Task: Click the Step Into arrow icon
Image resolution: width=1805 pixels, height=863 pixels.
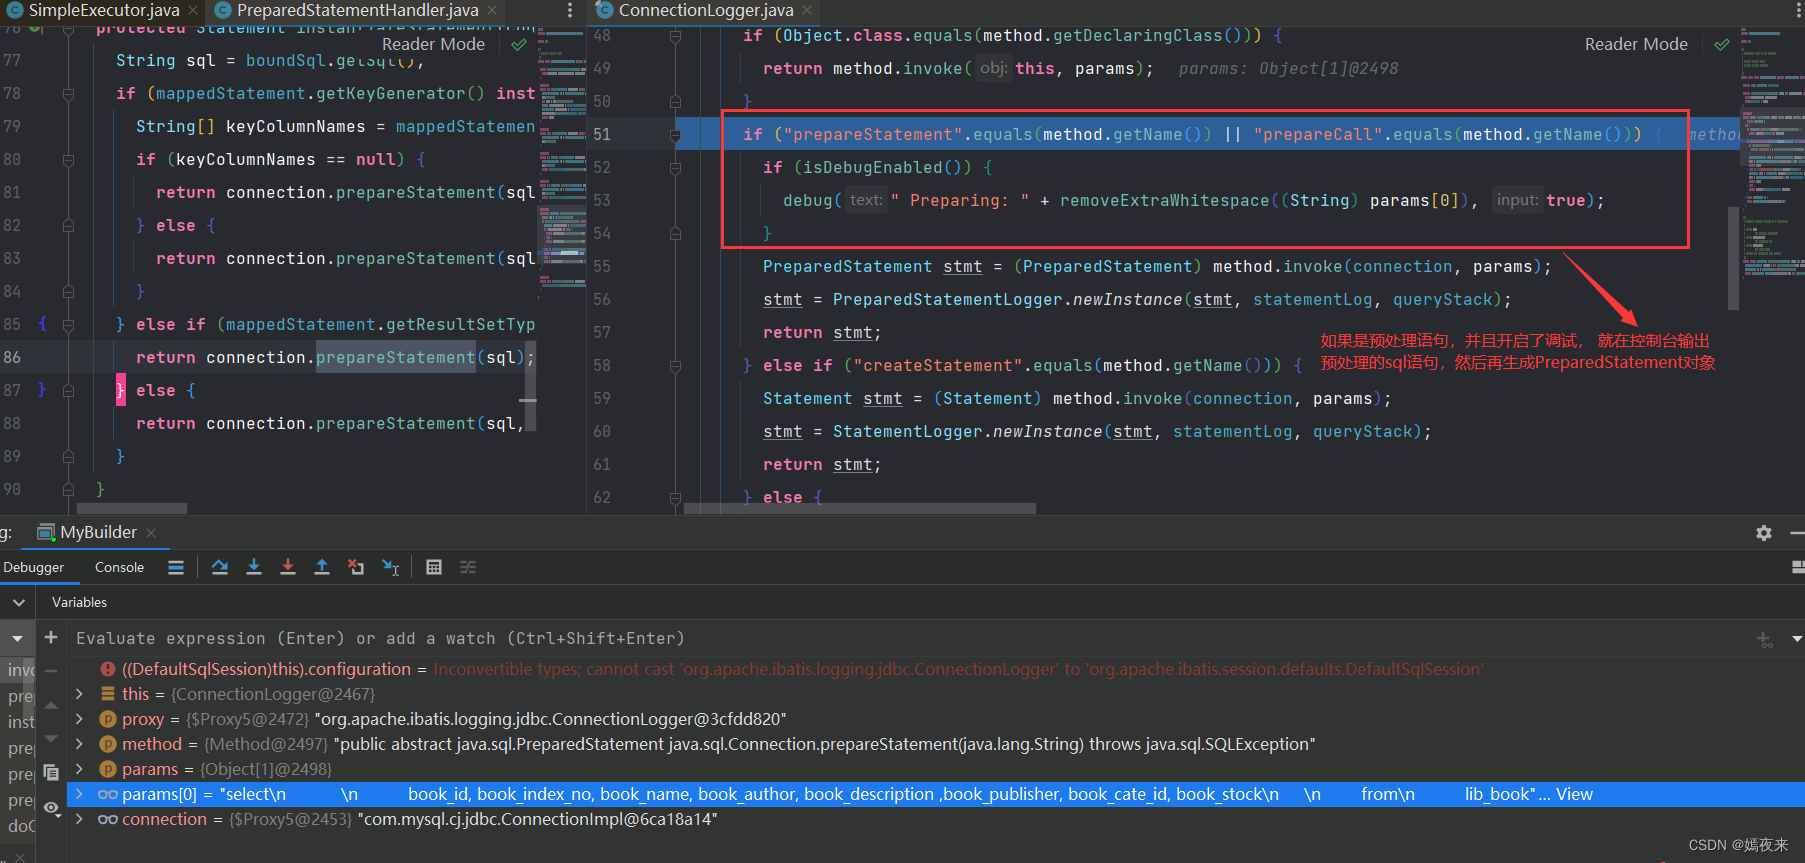Action: click(x=254, y=567)
